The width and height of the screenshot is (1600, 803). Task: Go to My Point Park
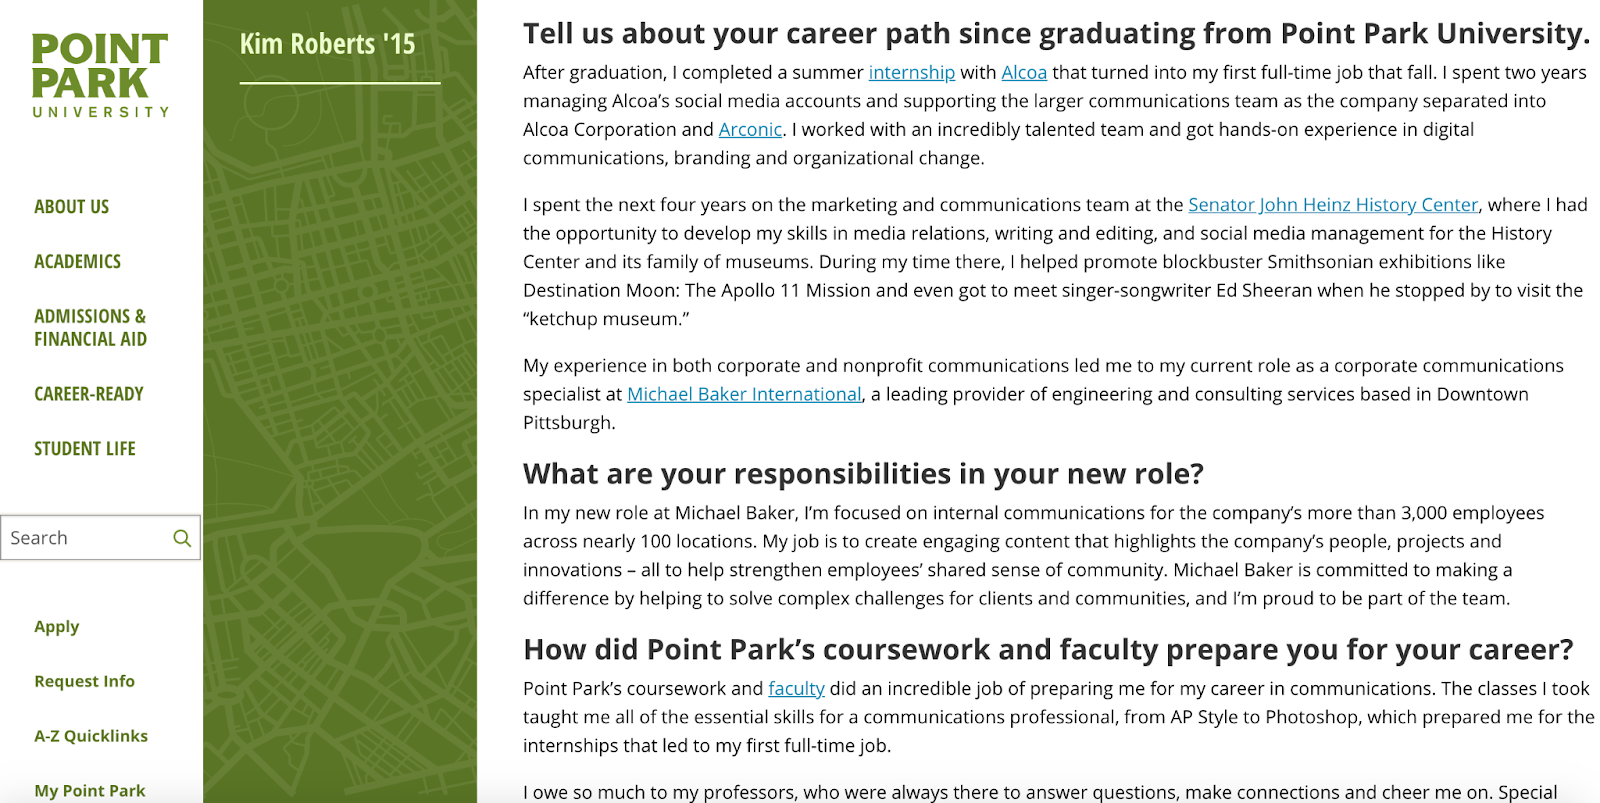coord(90,790)
